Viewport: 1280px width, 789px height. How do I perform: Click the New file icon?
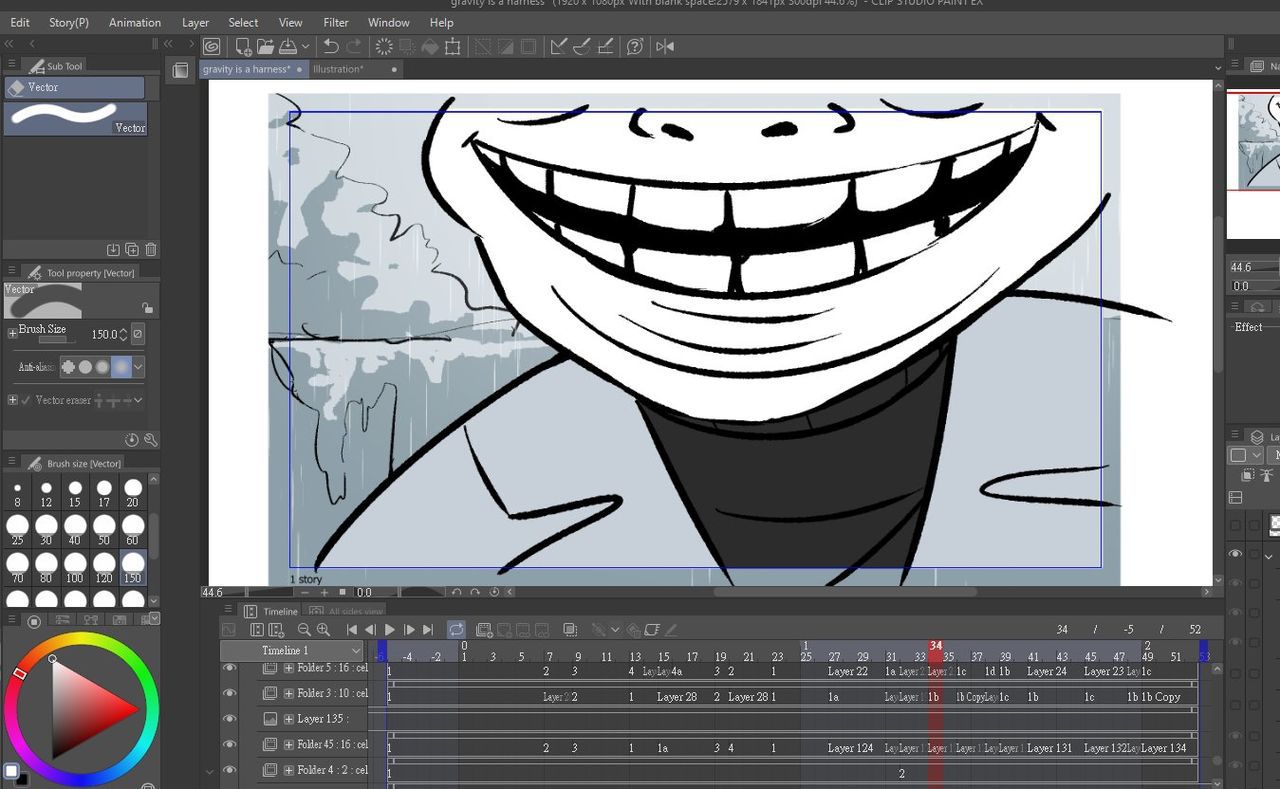tap(243, 46)
